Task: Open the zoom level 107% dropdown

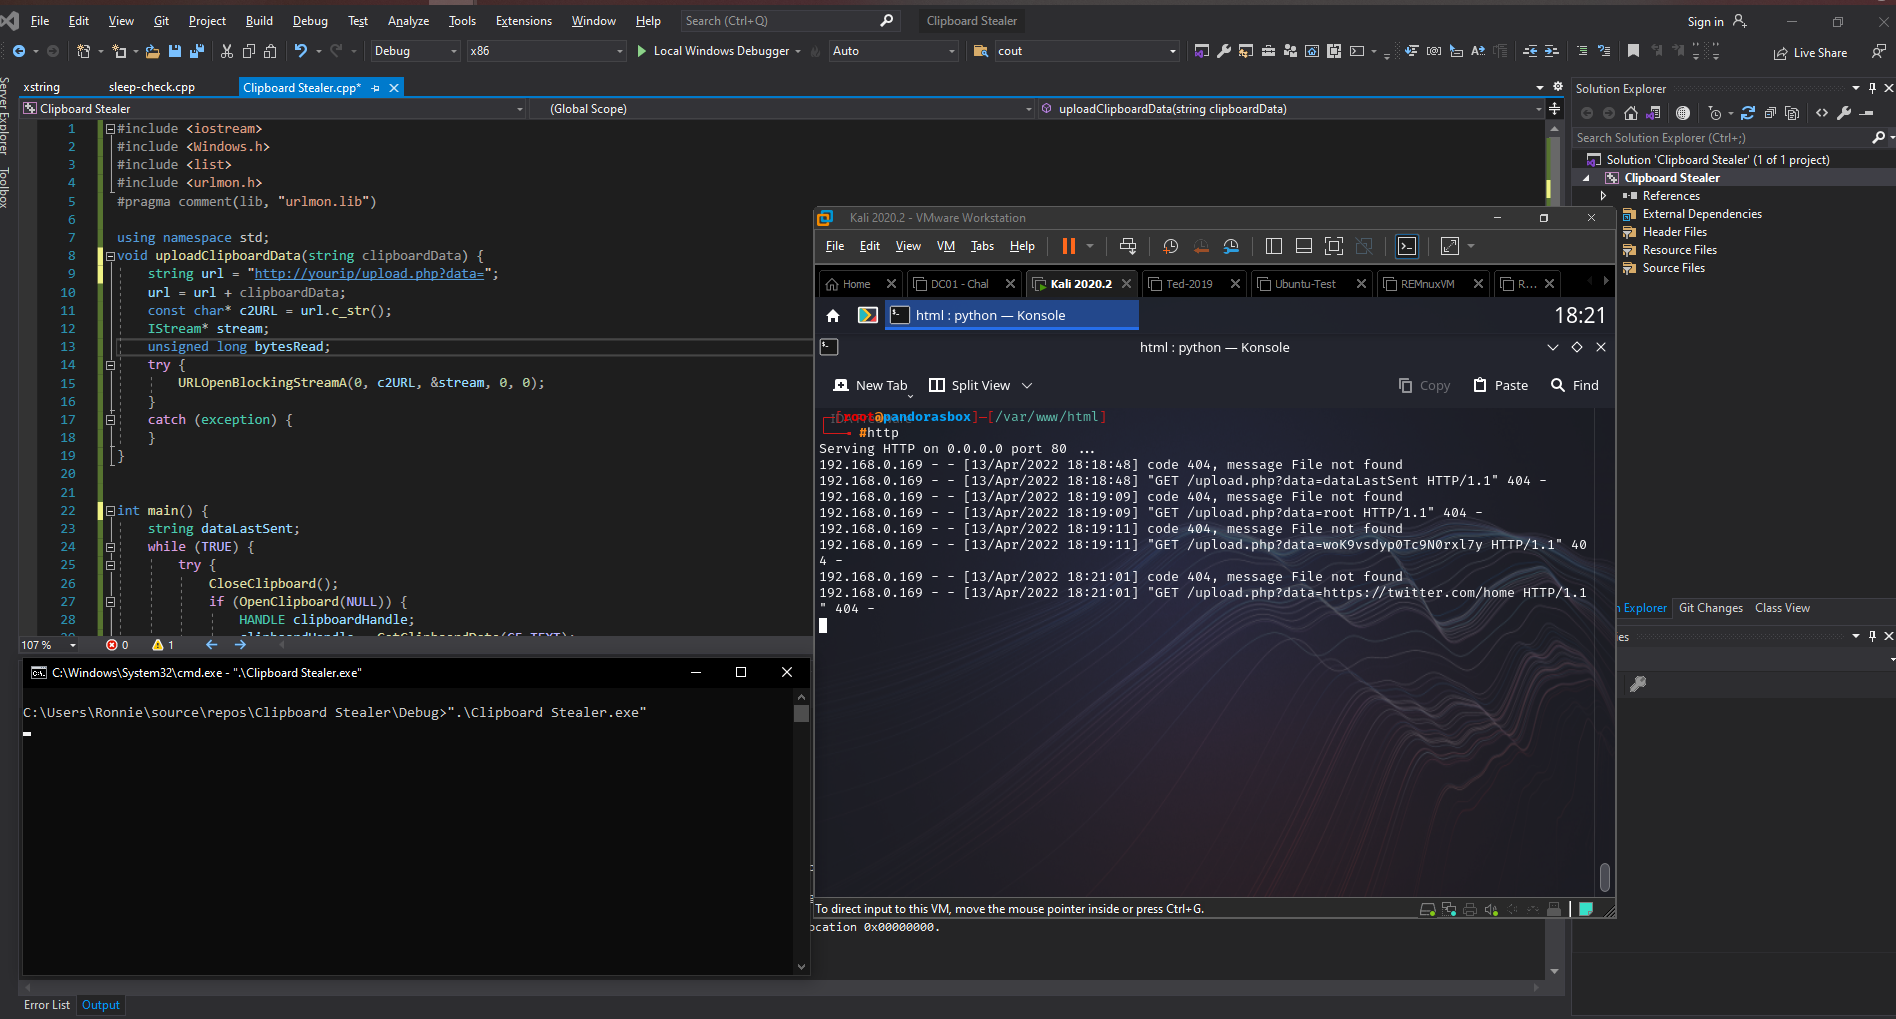Action: (73, 645)
